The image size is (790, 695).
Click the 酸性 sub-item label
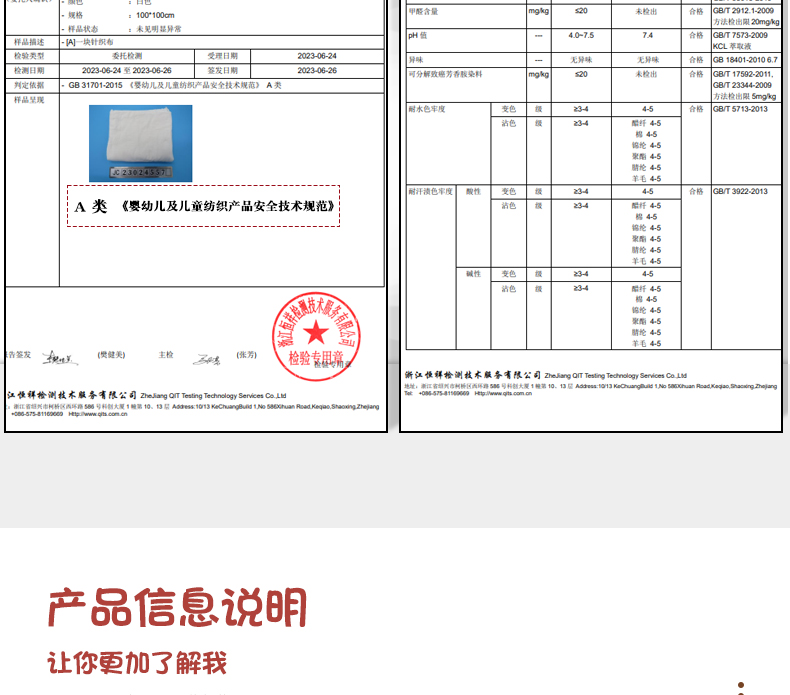(473, 192)
